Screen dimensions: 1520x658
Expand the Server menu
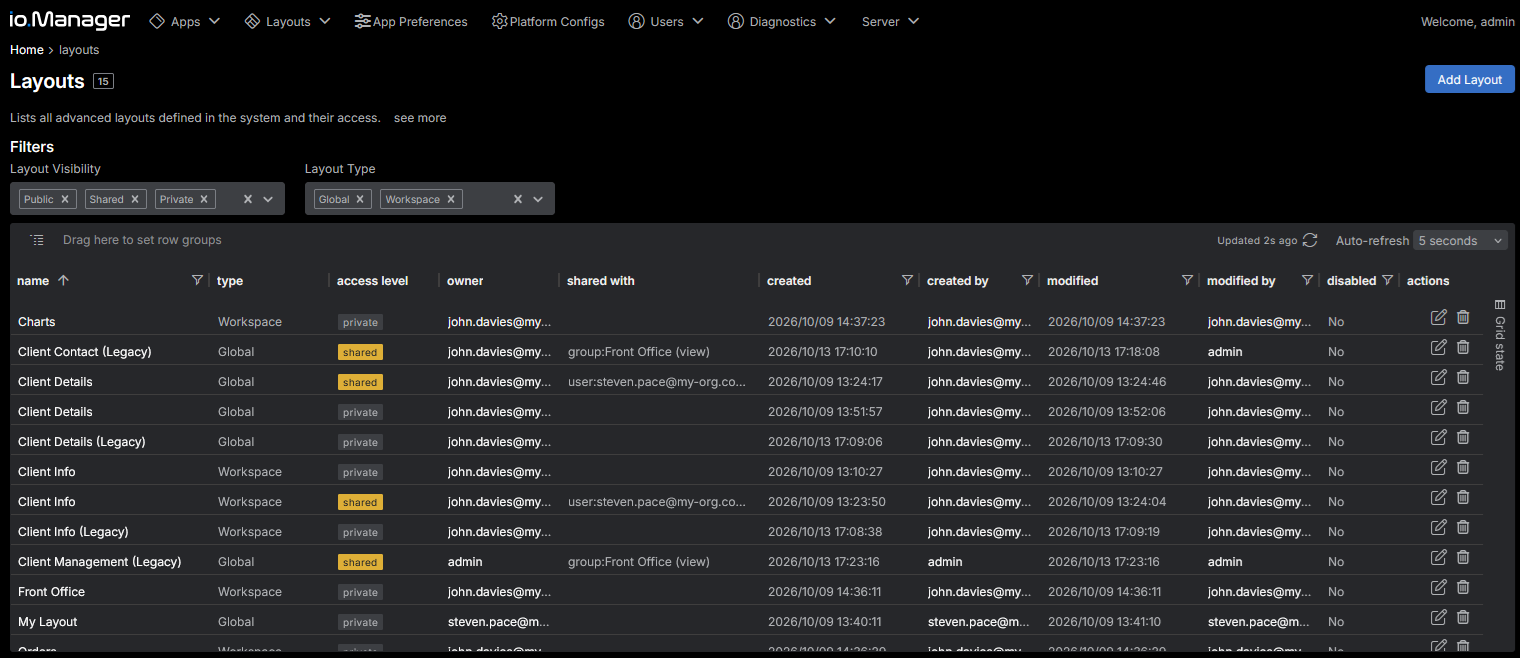pyautogui.click(x=890, y=21)
